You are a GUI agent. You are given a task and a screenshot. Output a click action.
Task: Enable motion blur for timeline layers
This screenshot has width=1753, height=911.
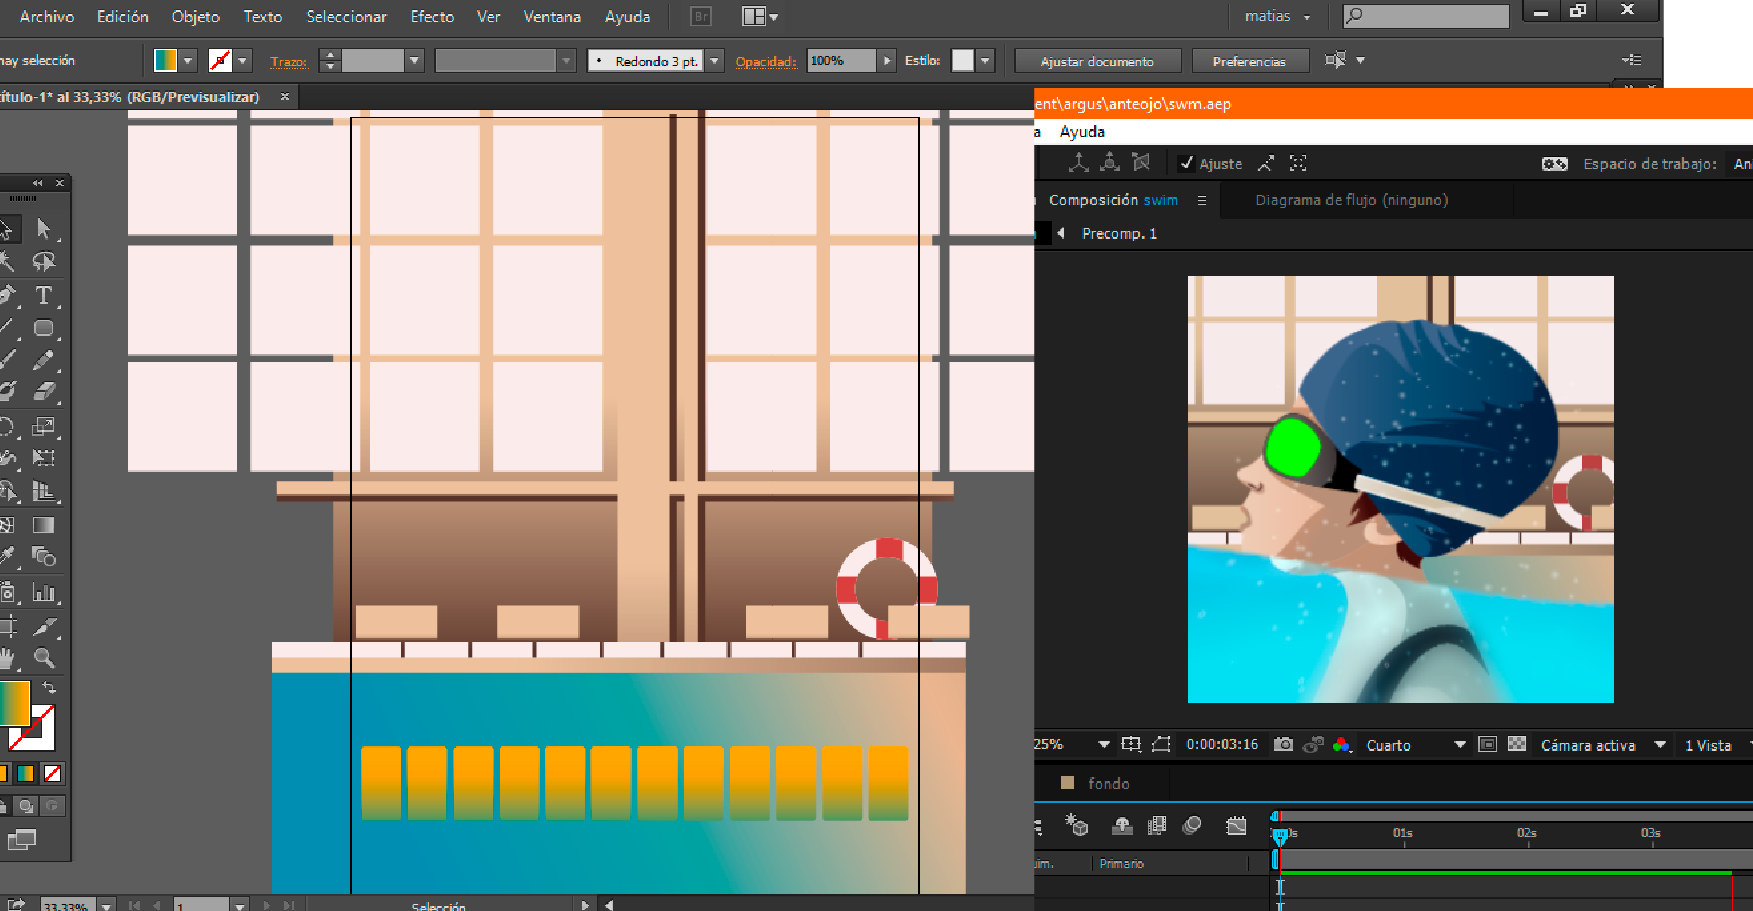click(x=1191, y=825)
